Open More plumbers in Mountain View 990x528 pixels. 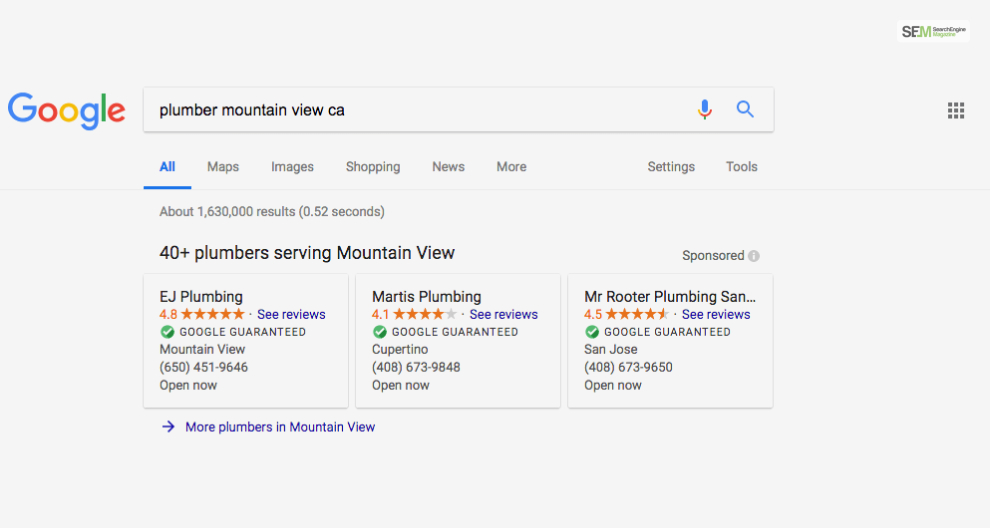[x=280, y=427]
